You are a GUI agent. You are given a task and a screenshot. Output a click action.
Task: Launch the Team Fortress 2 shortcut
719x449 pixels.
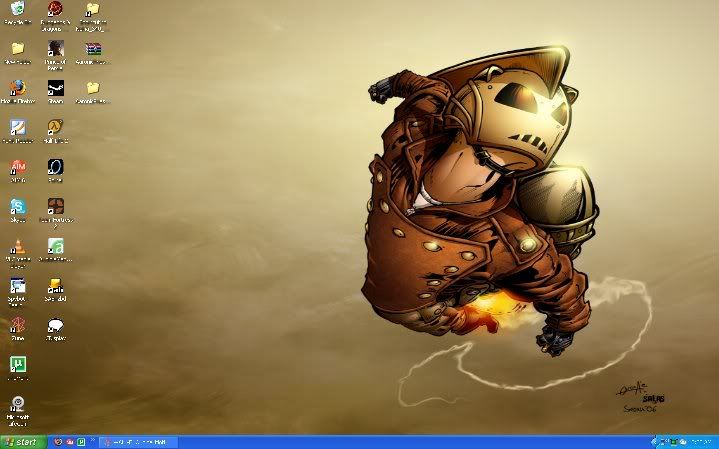pyautogui.click(x=56, y=213)
